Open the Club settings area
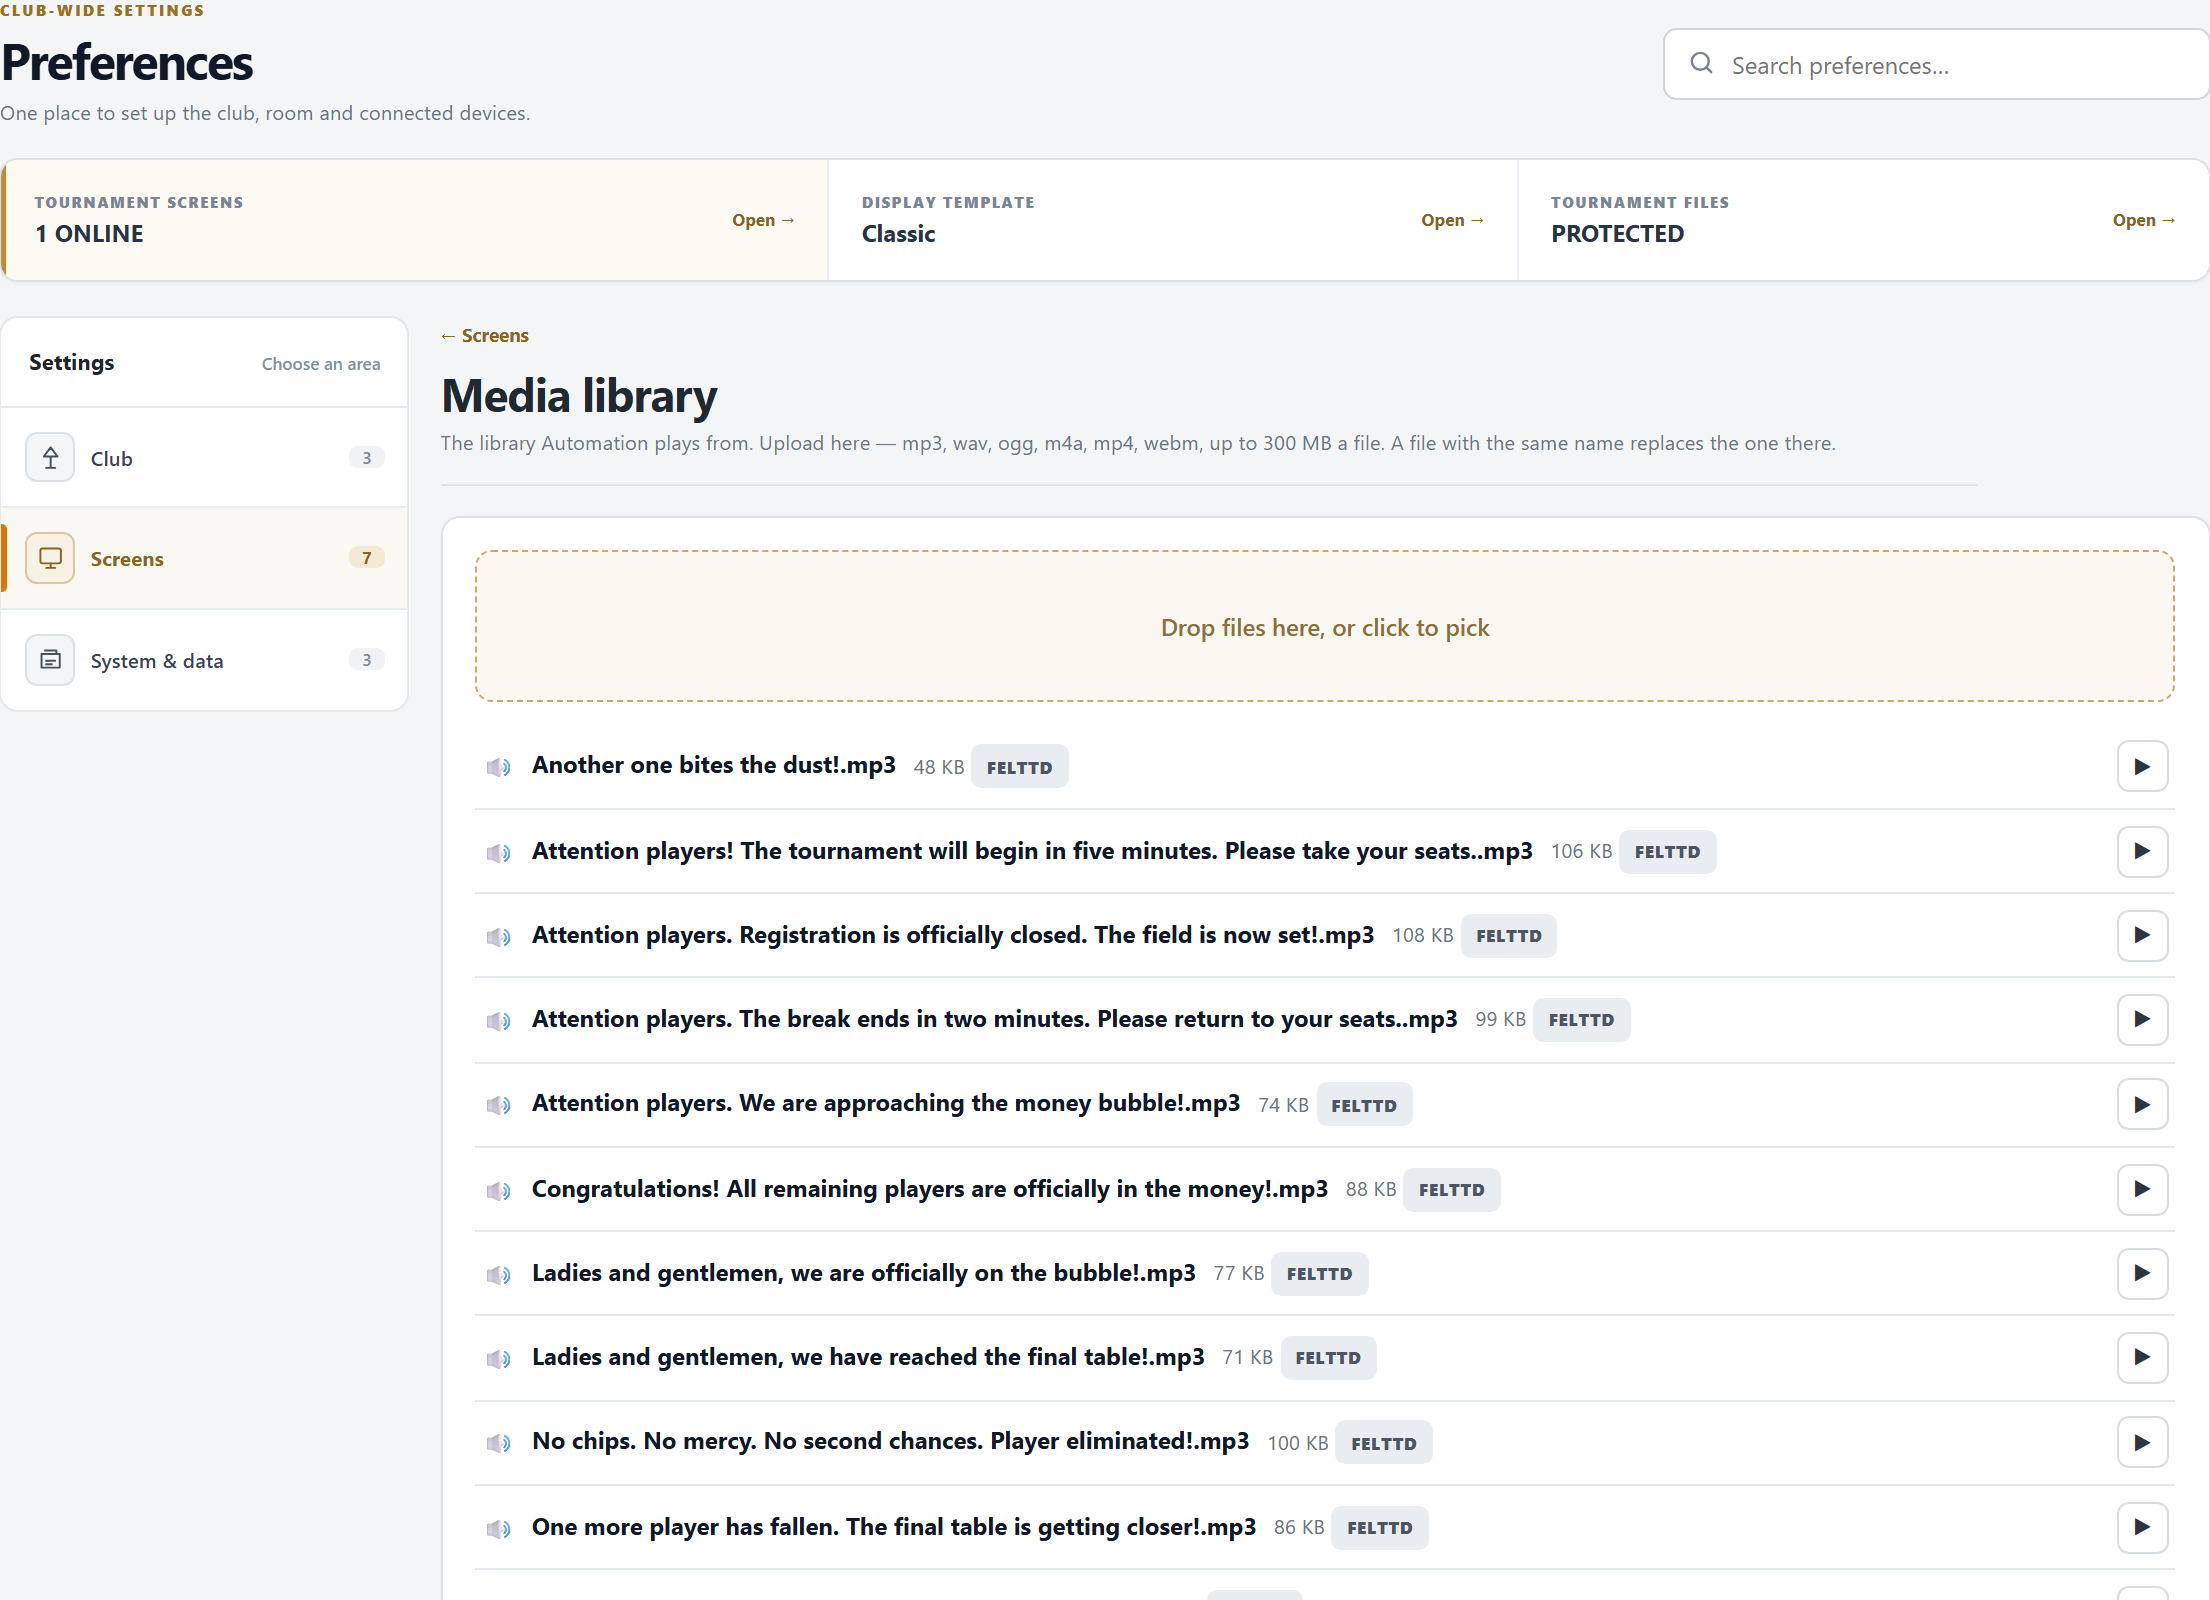The image size is (2210, 1600). (x=204, y=458)
